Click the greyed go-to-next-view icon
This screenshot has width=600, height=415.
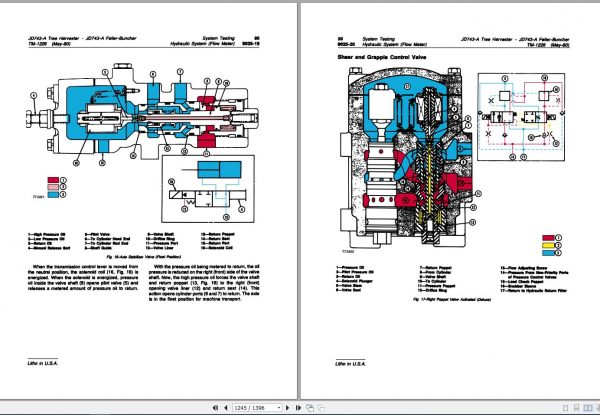click(x=321, y=408)
